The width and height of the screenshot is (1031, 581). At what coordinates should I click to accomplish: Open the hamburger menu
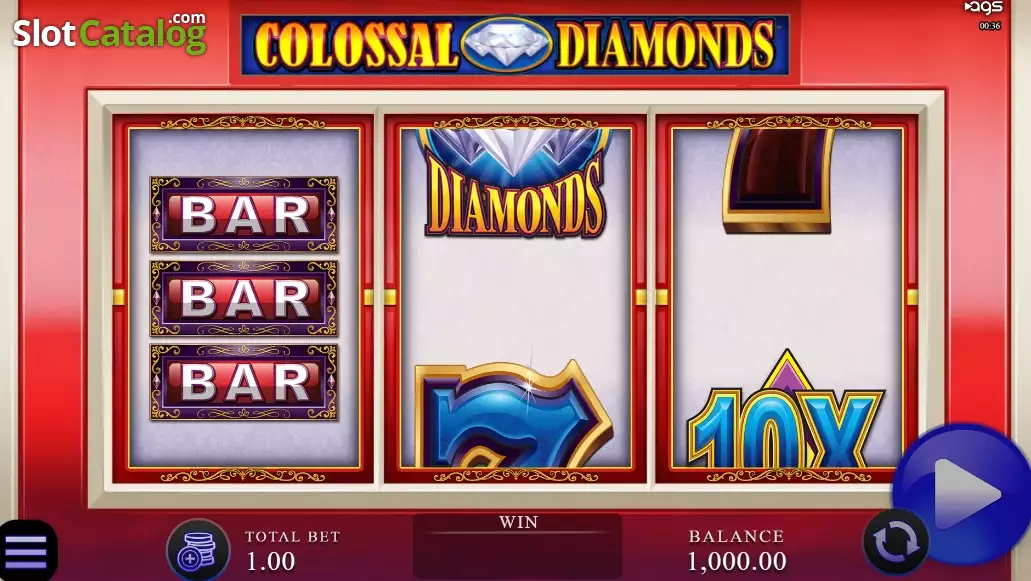coord(26,551)
